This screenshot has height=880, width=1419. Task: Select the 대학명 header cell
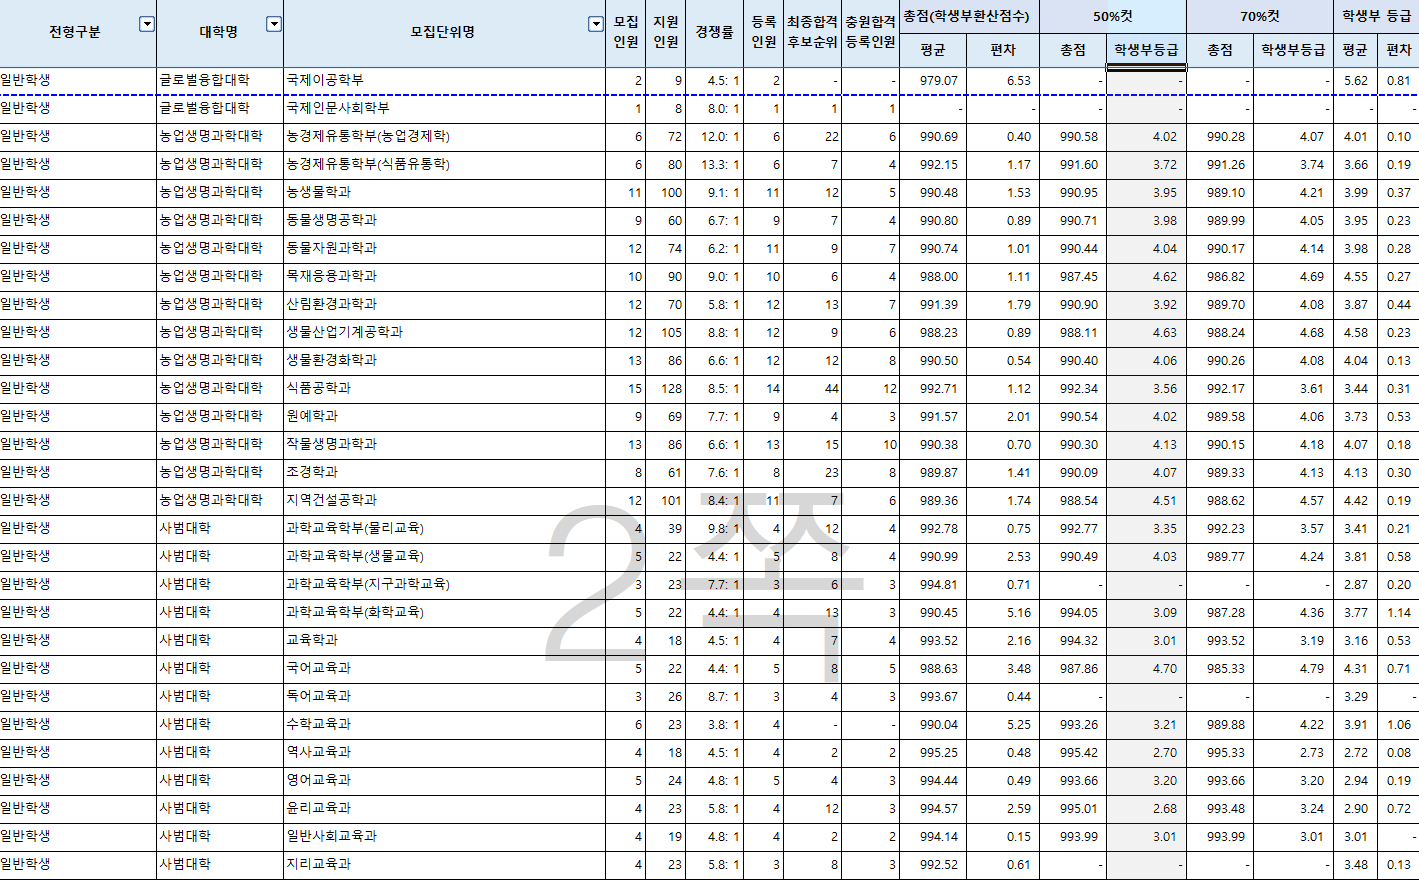click(220, 33)
